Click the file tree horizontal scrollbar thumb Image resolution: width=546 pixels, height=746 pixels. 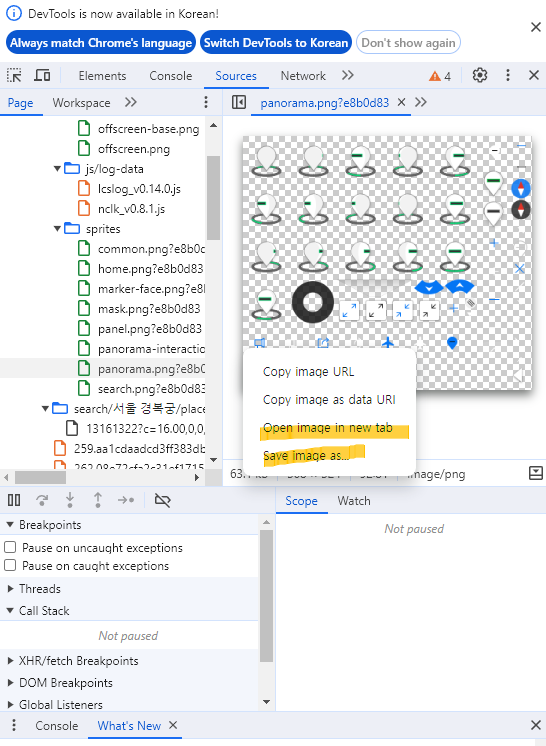point(40,477)
